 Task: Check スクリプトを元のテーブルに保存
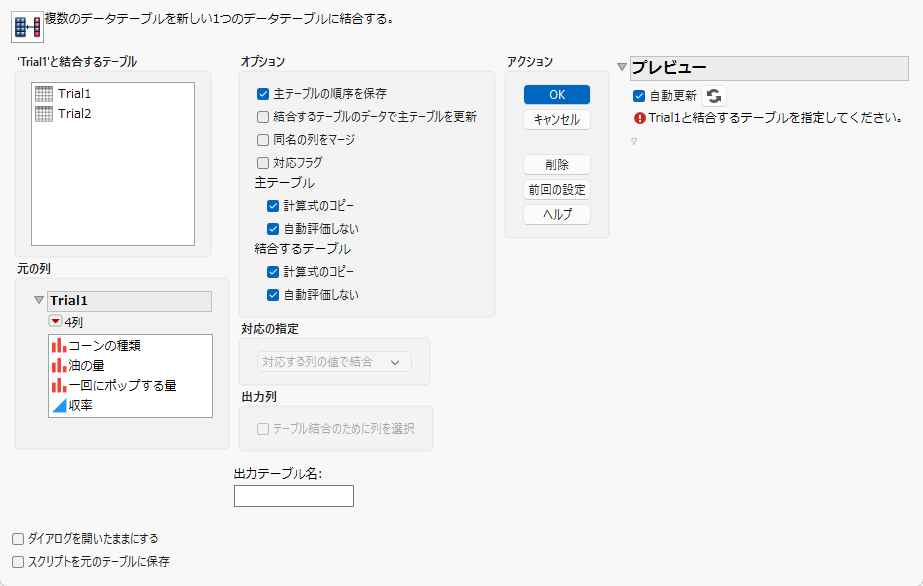[18, 562]
